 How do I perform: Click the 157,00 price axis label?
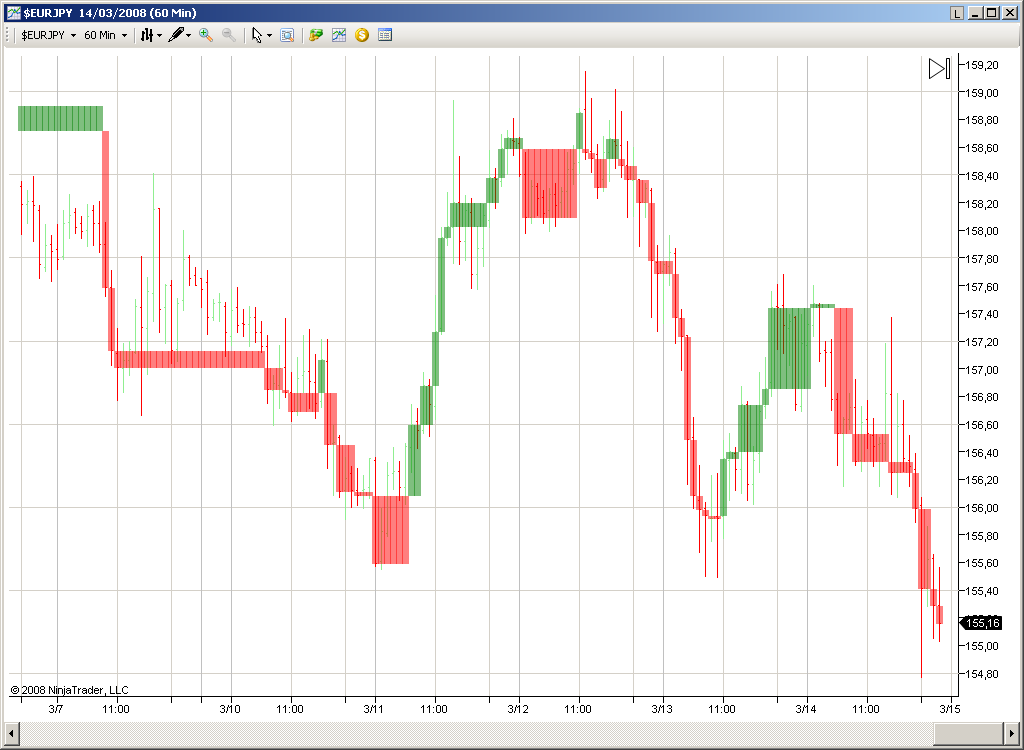click(x=982, y=369)
